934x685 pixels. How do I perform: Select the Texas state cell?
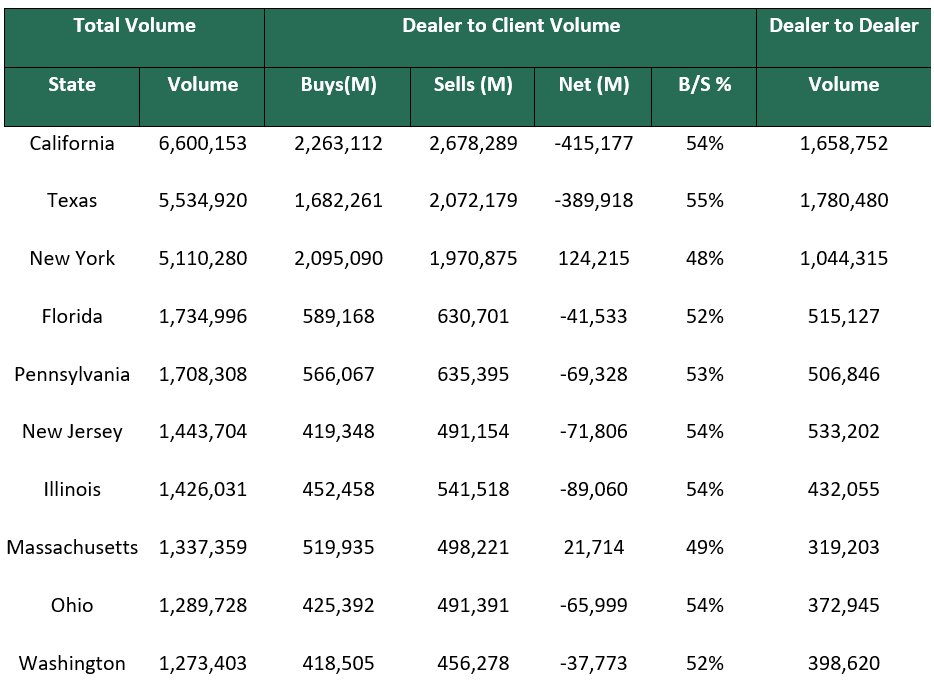(x=72, y=201)
